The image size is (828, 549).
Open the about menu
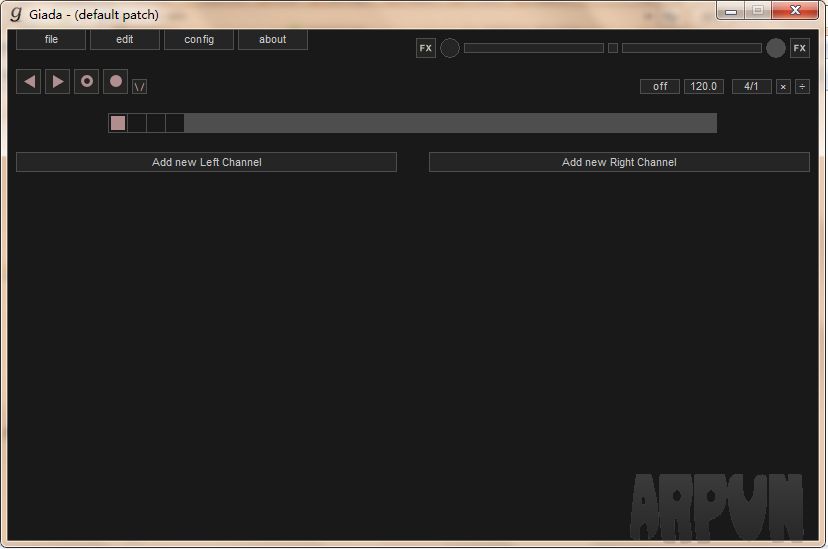pyautogui.click(x=273, y=40)
